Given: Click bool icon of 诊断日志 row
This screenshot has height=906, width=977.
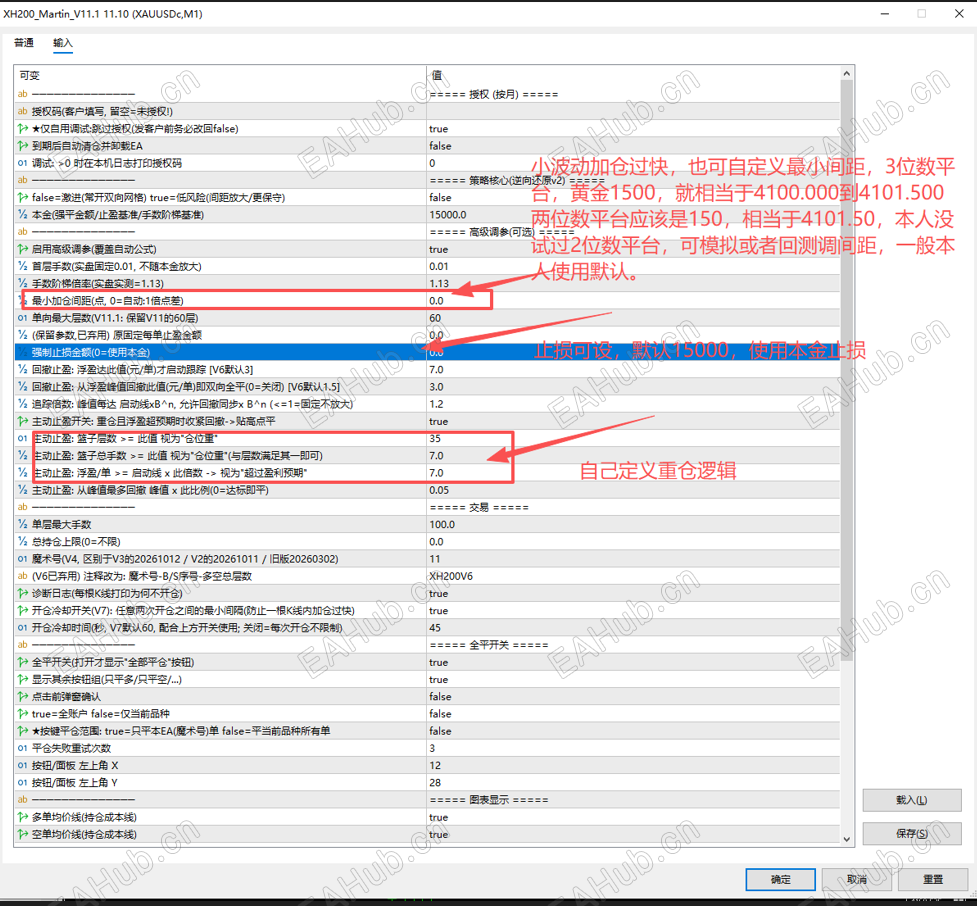Looking at the screenshot, I should point(22,593).
